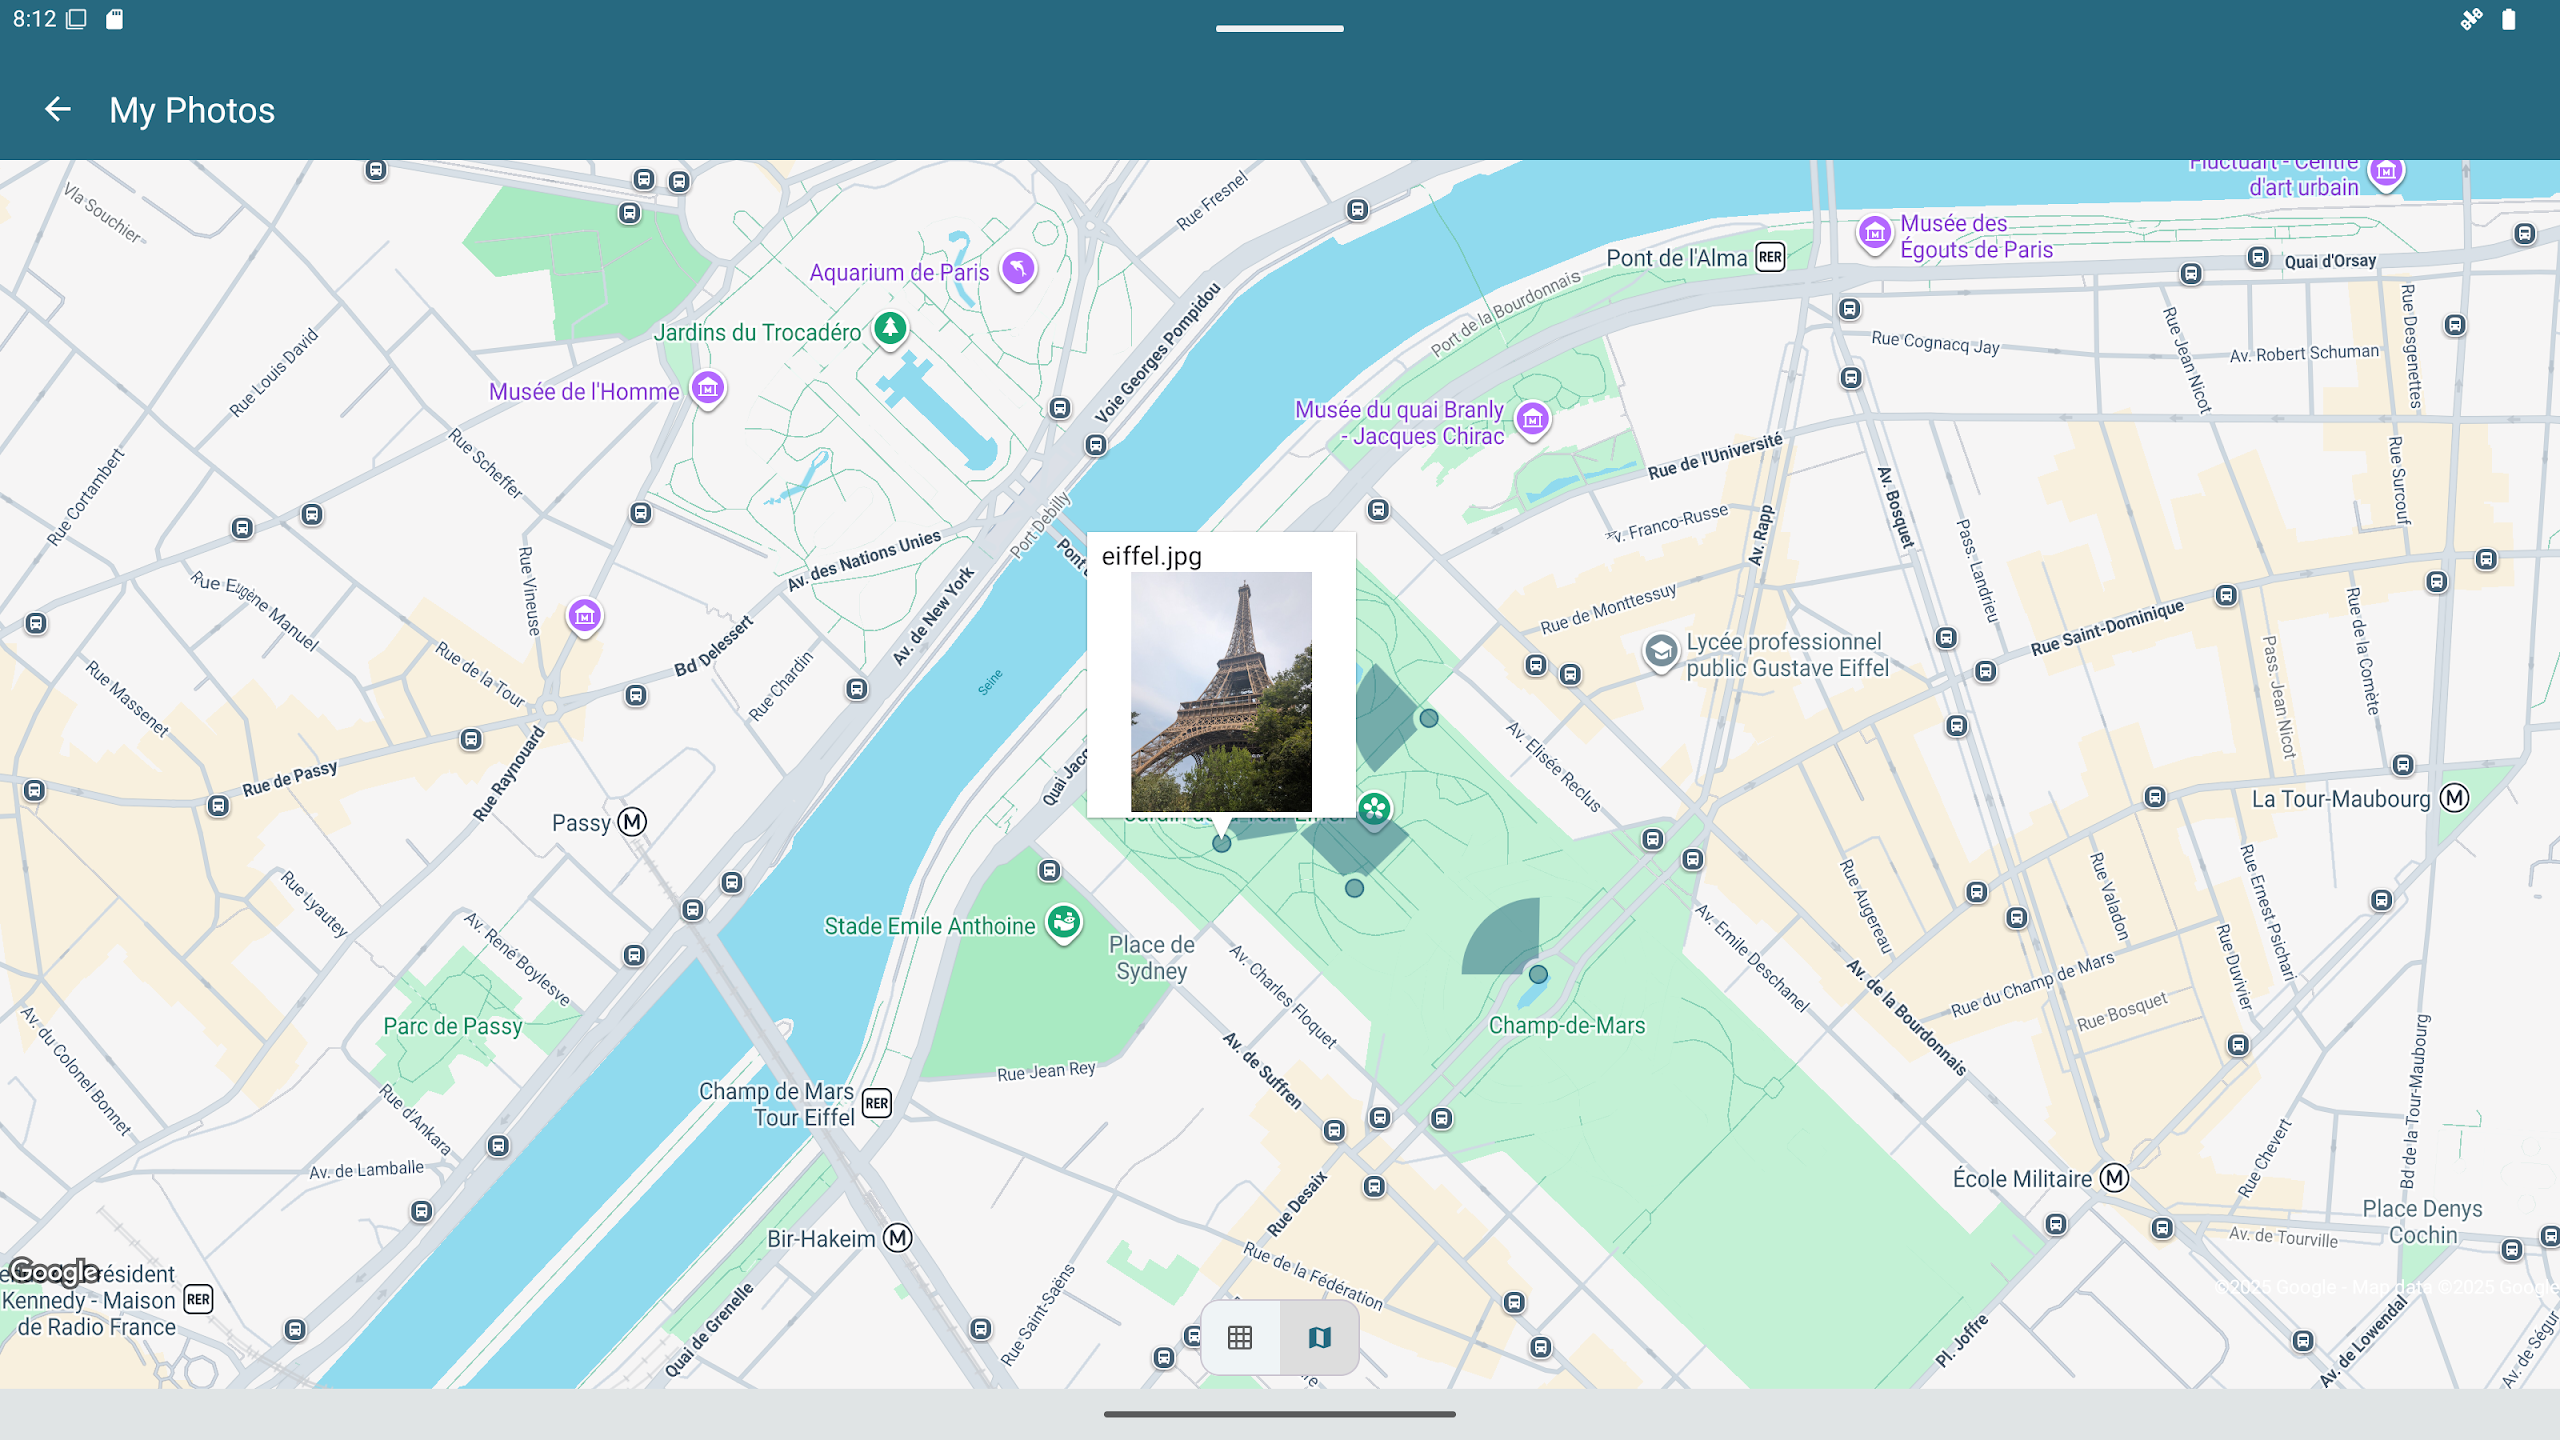Click the Champ-de-Mars map label
Image resolution: width=2560 pixels, height=1440 pixels.
tap(1566, 1025)
